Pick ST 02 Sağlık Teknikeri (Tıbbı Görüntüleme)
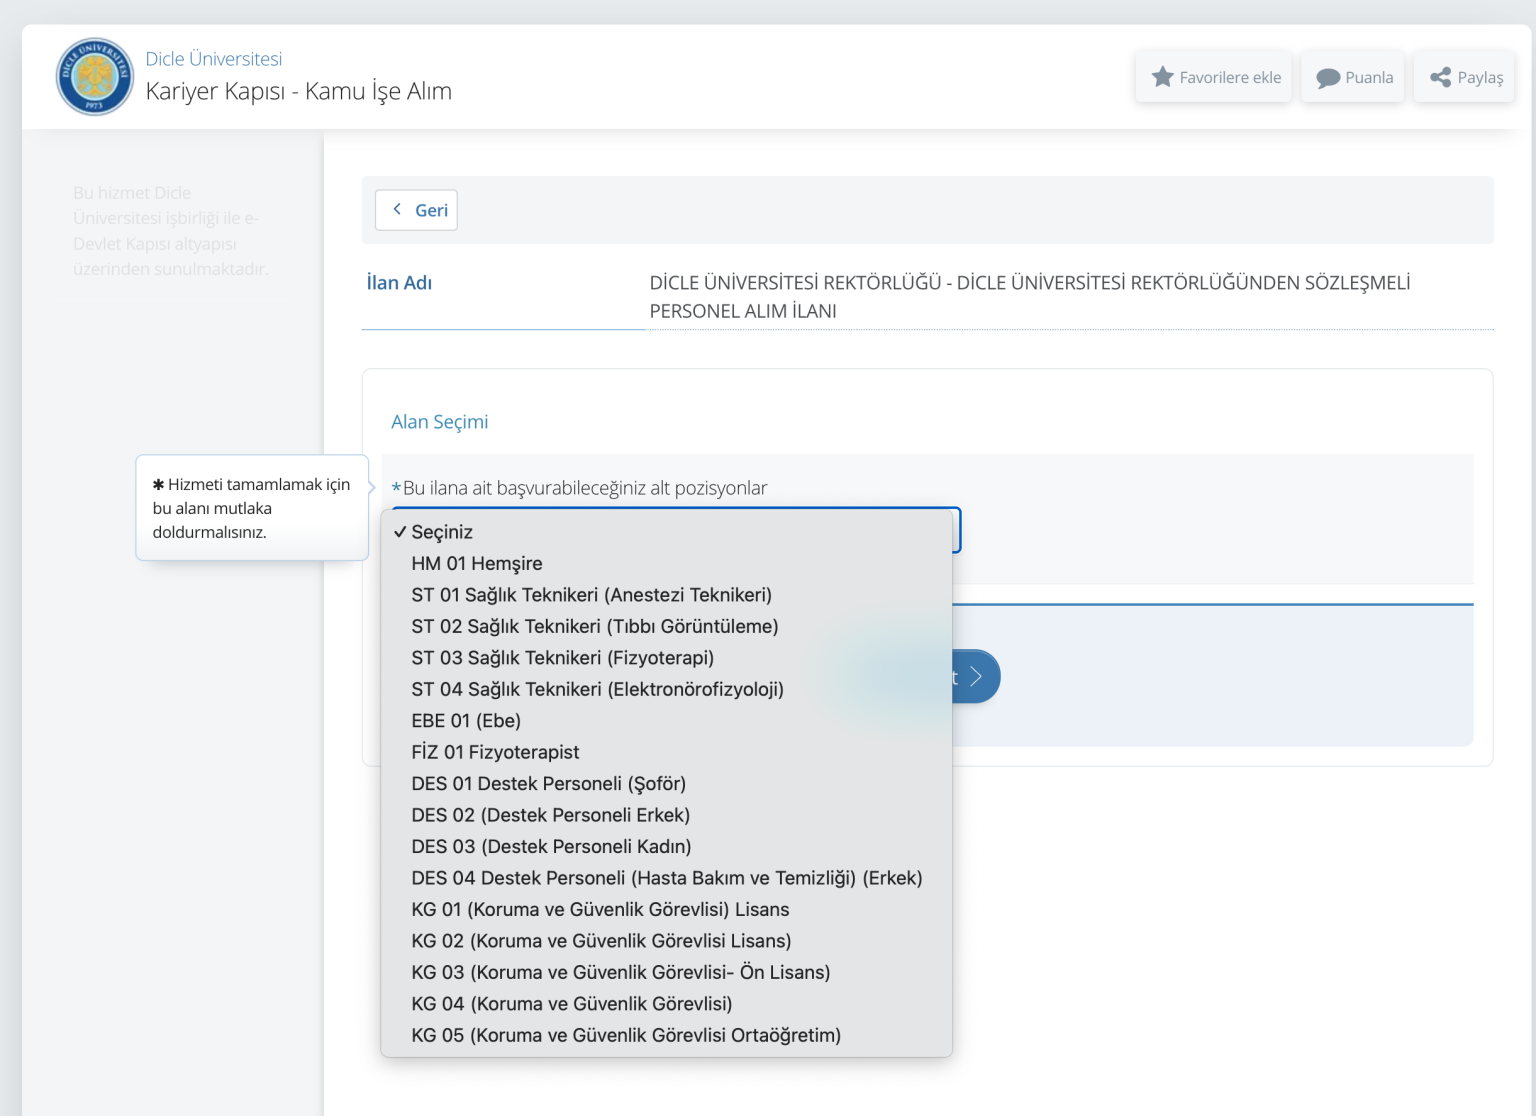 (594, 627)
